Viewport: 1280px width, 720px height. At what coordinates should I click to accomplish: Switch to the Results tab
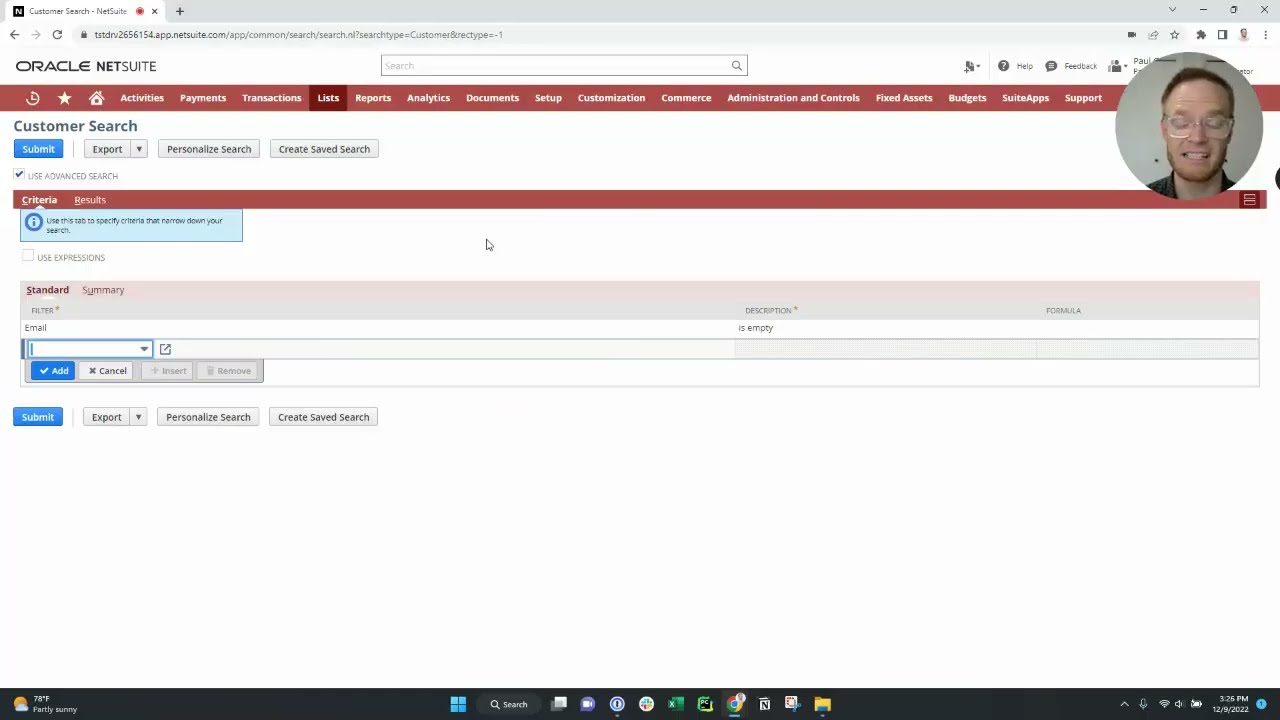point(90,200)
